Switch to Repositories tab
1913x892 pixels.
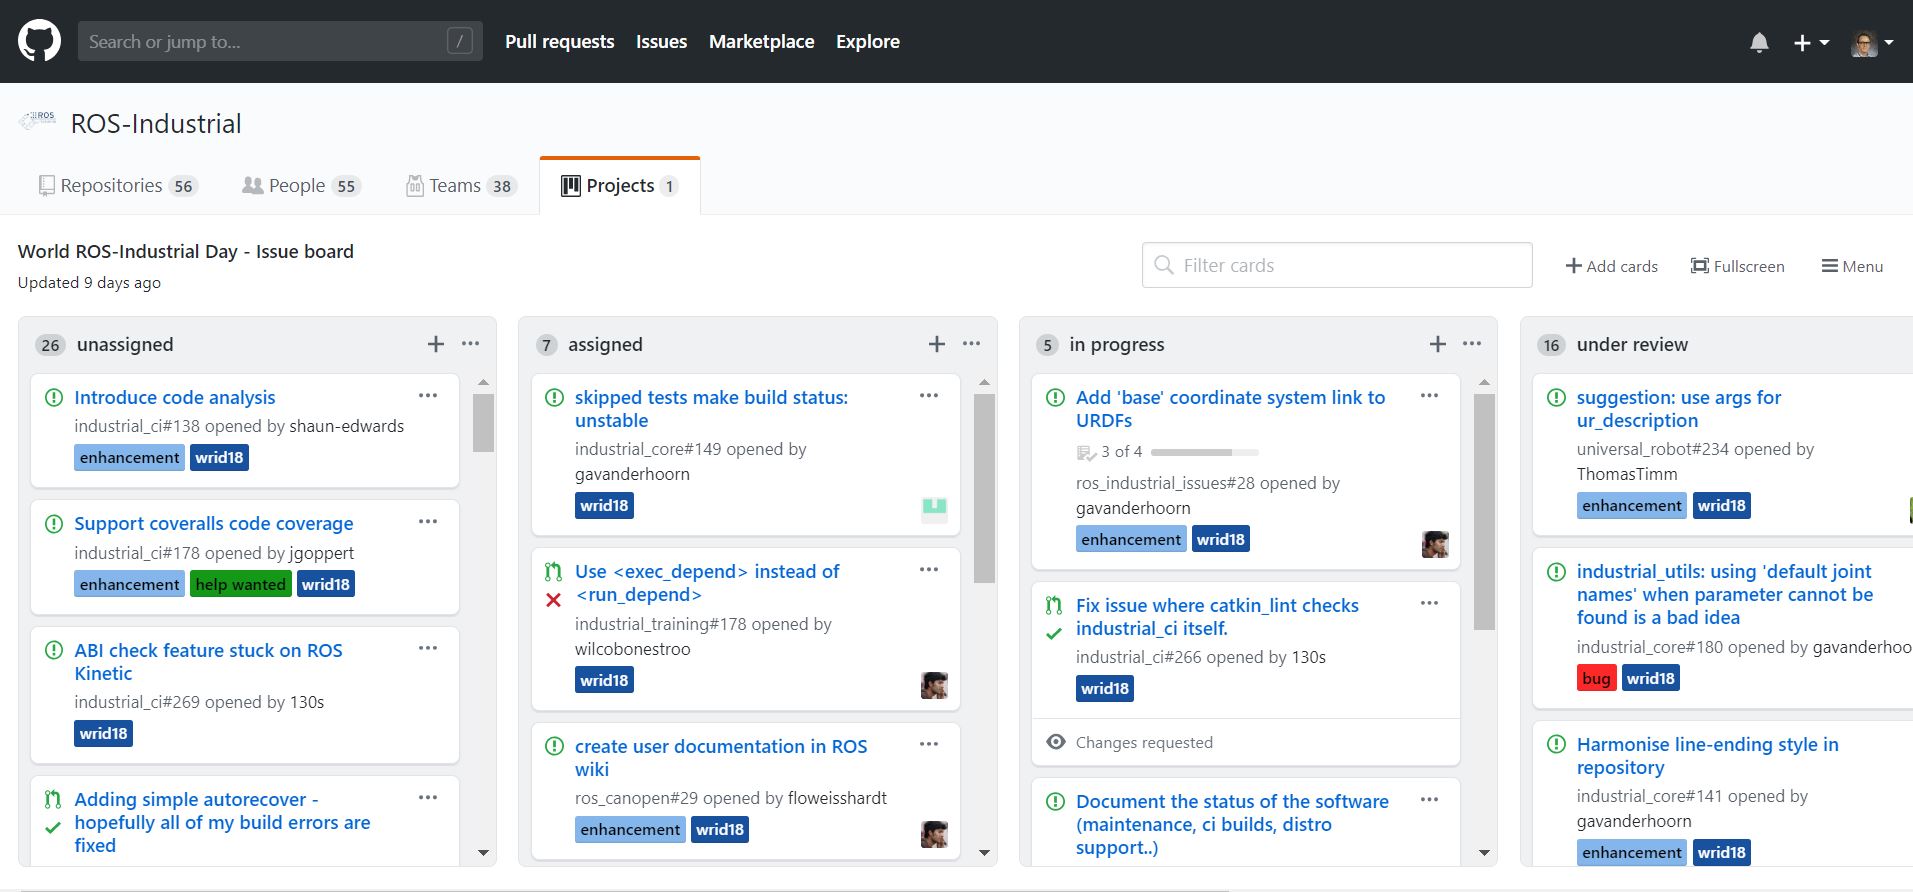tap(118, 186)
